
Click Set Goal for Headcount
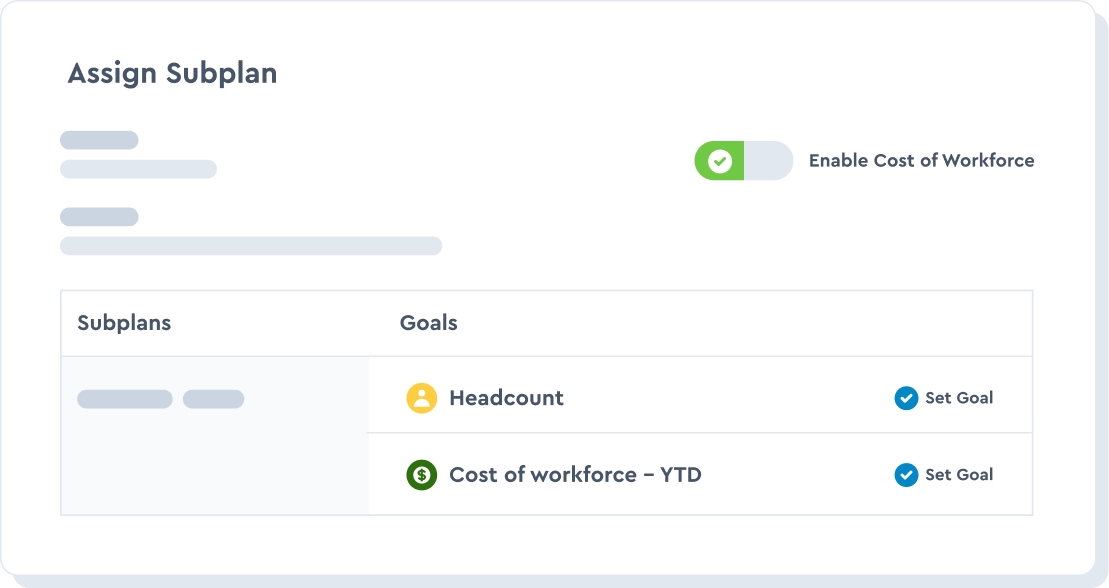pos(958,398)
